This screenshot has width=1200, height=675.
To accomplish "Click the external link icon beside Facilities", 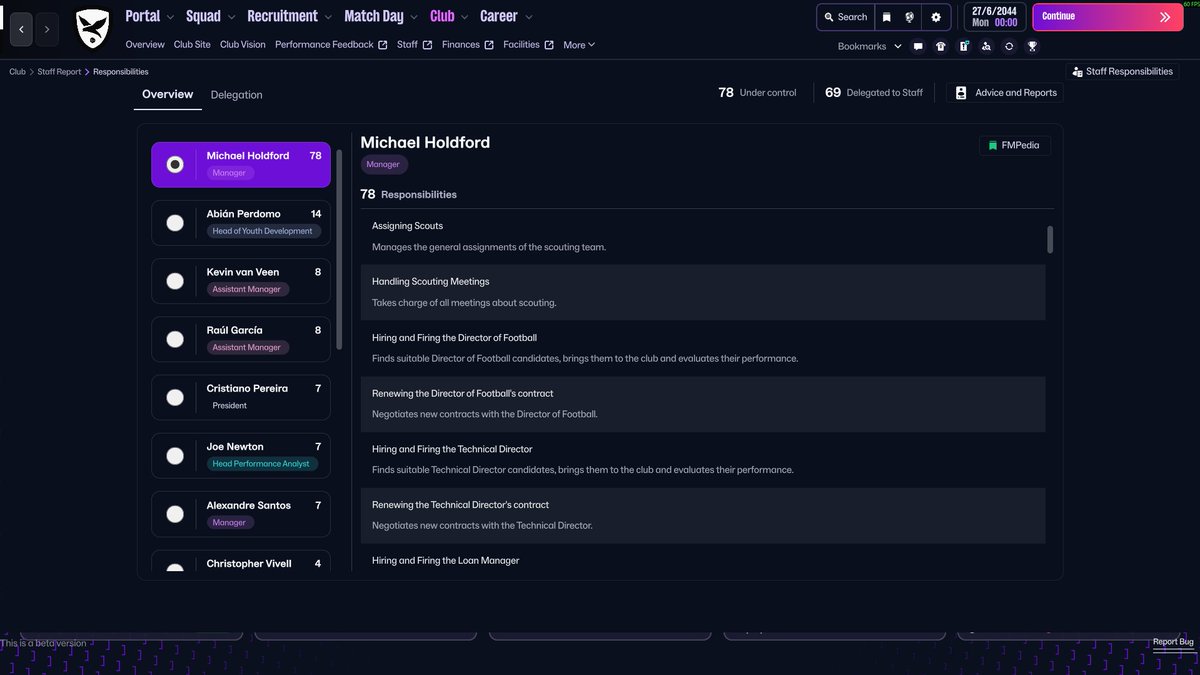I will click(x=549, y=45).
